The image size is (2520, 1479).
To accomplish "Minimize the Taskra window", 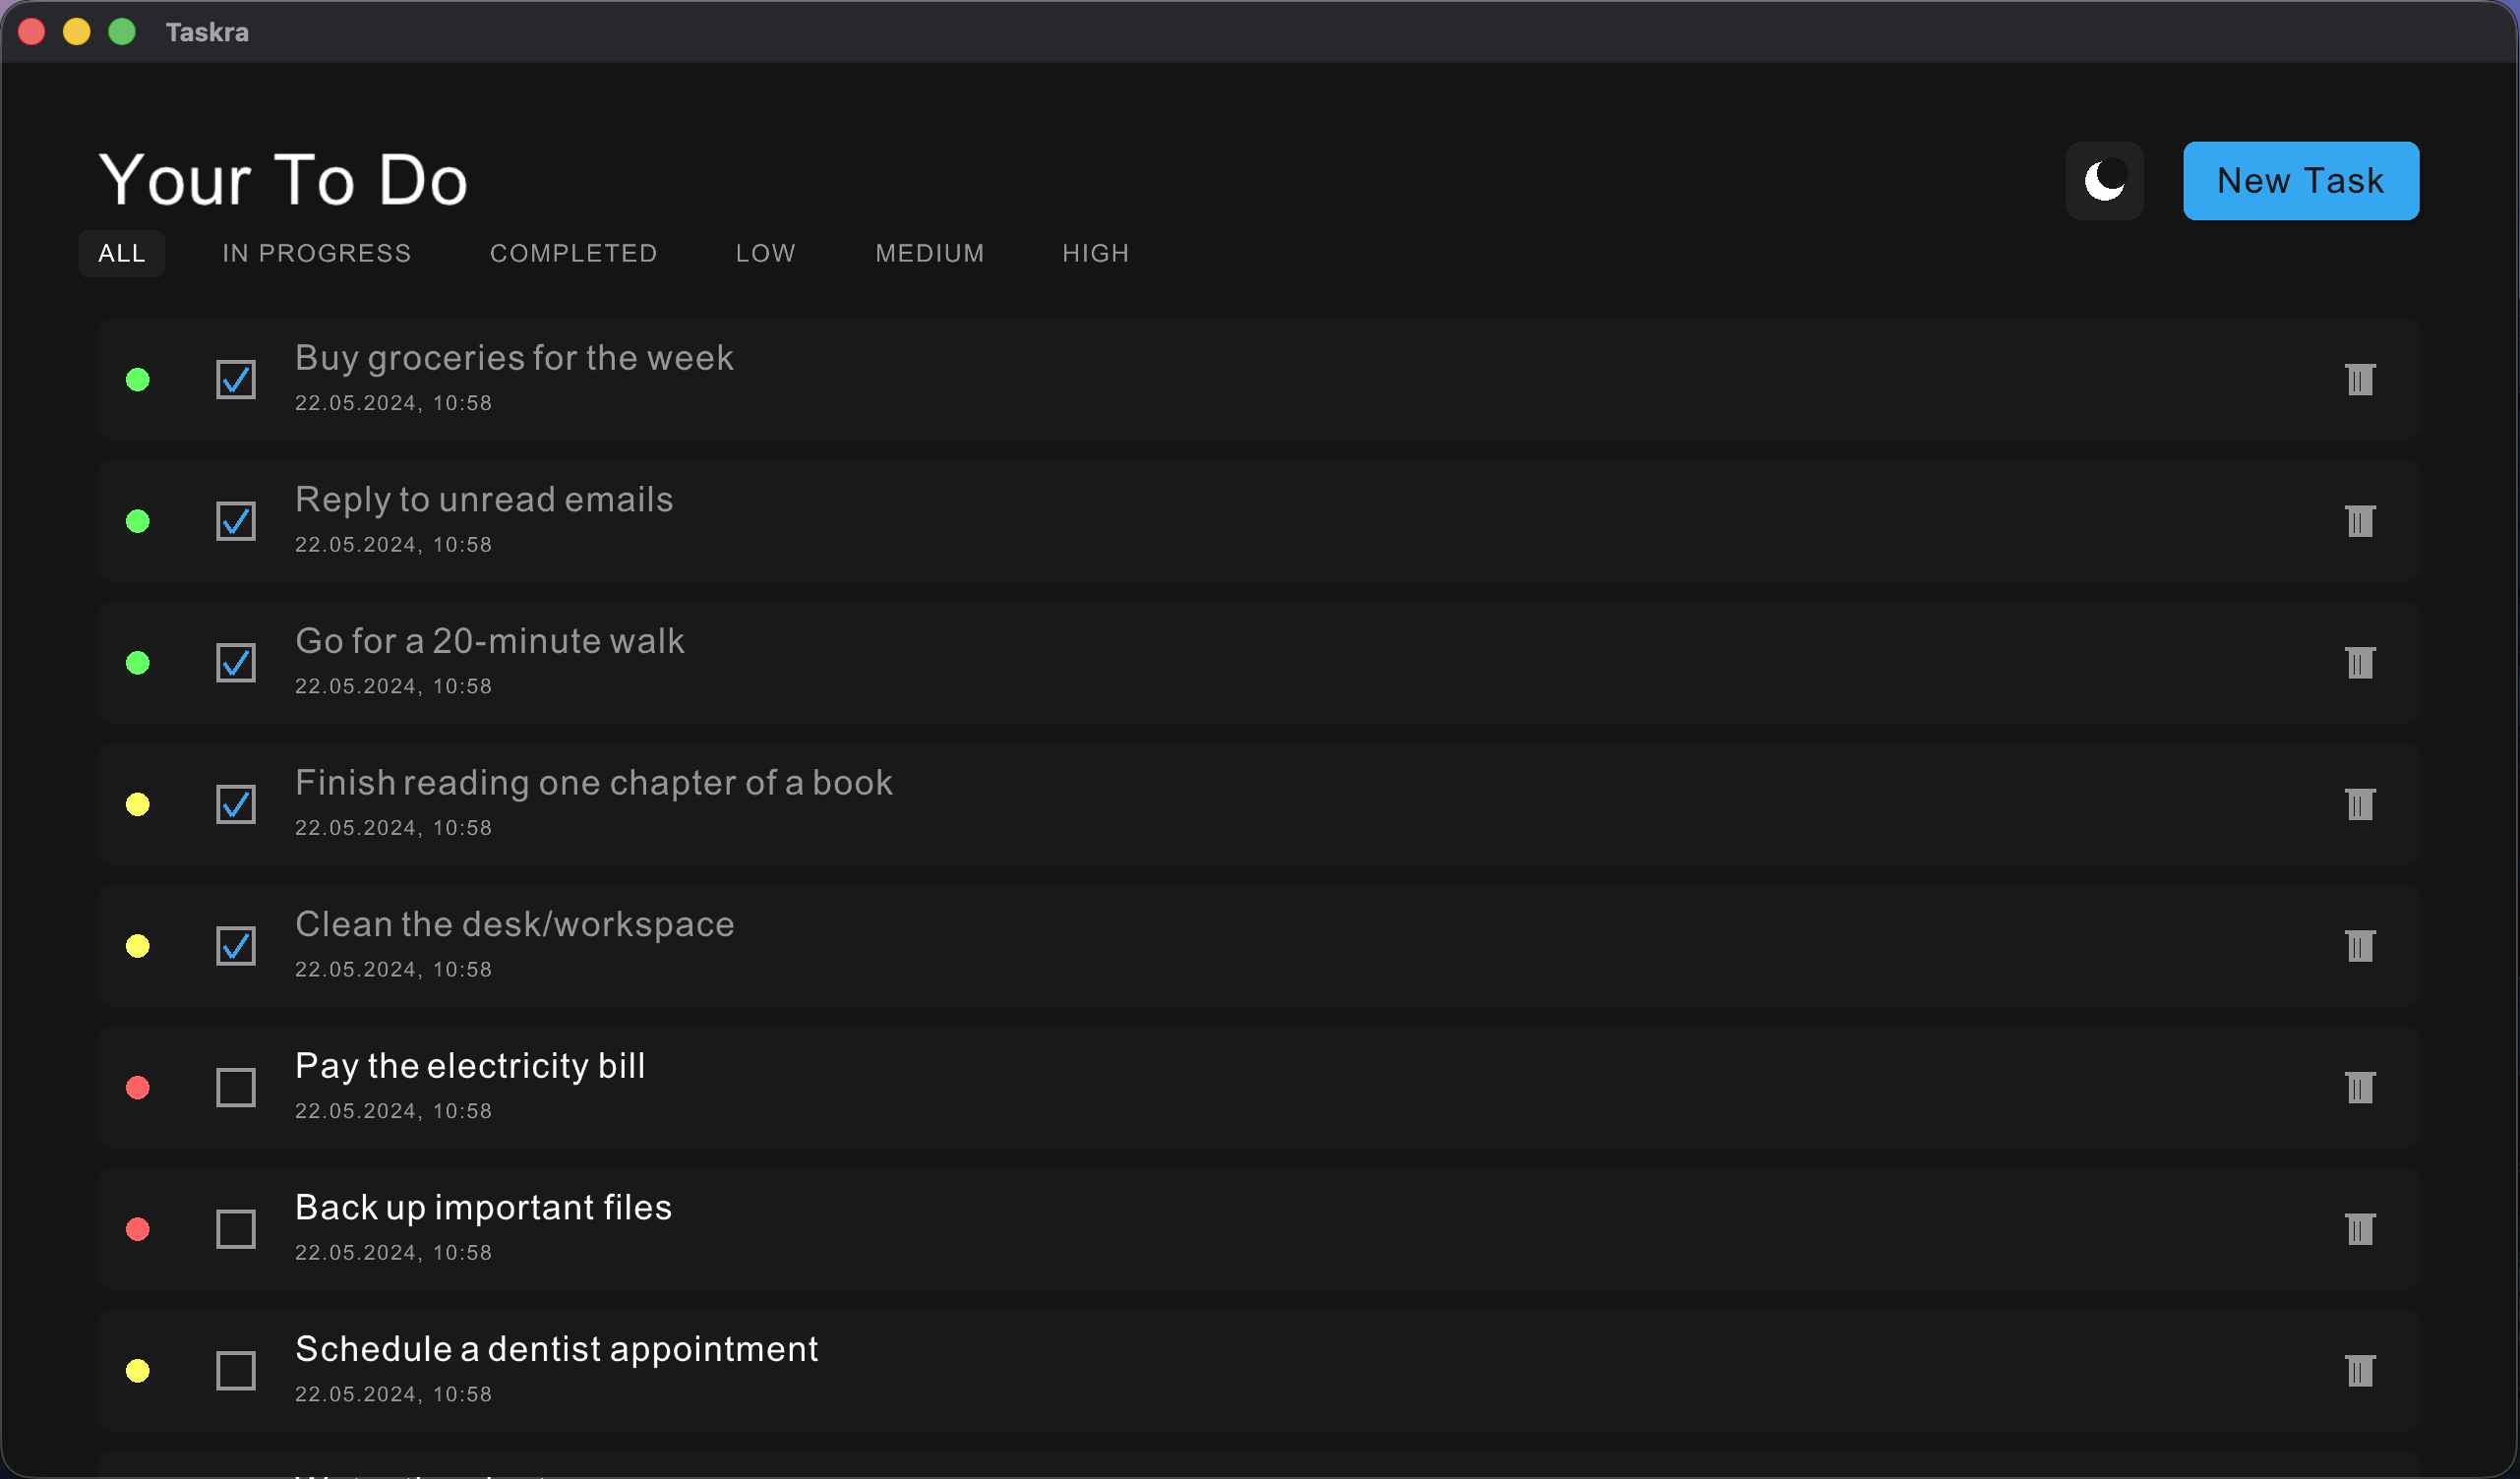I will click(77, 32).
